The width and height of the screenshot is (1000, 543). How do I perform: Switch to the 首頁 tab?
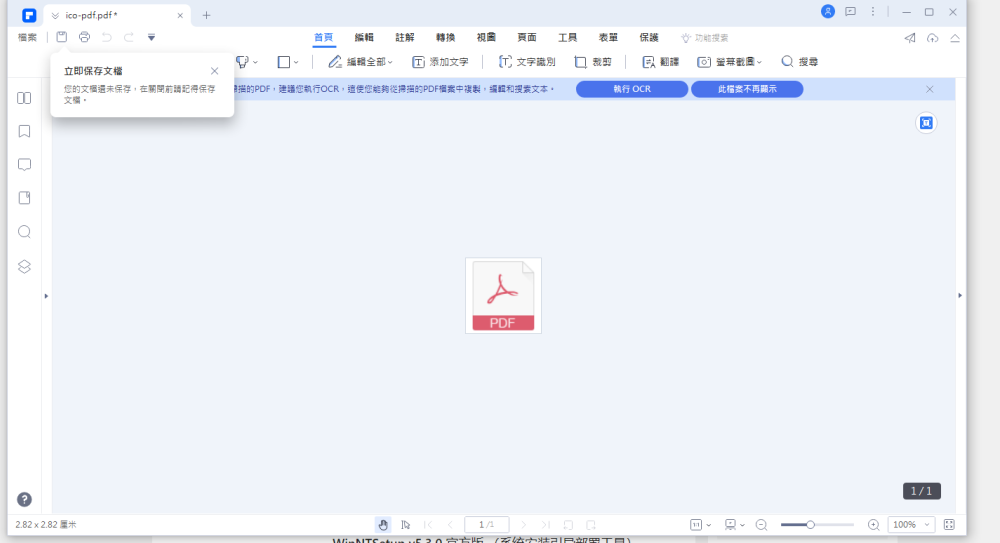323,38
